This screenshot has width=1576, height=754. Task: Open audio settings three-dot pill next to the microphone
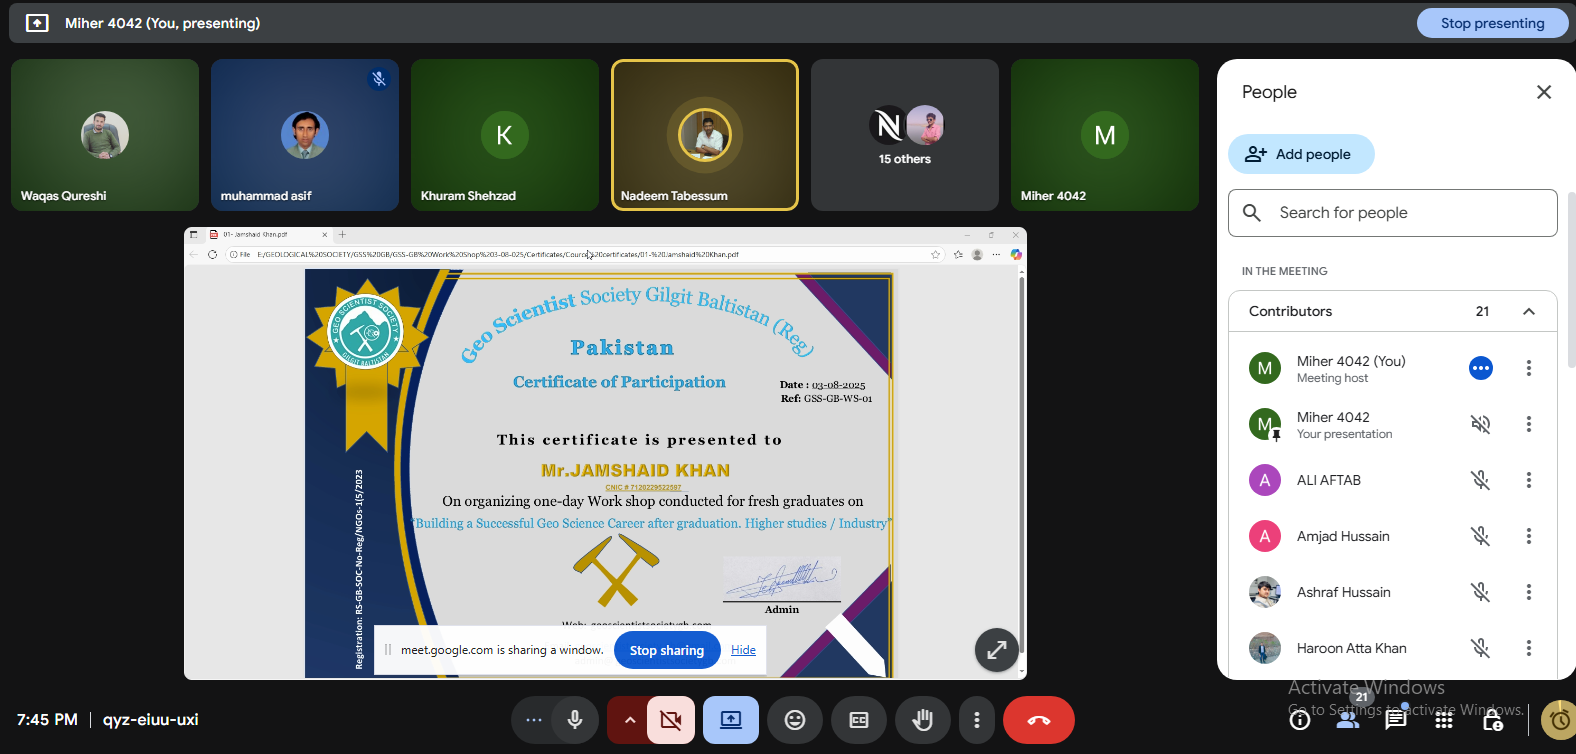[x=534, y=720]
